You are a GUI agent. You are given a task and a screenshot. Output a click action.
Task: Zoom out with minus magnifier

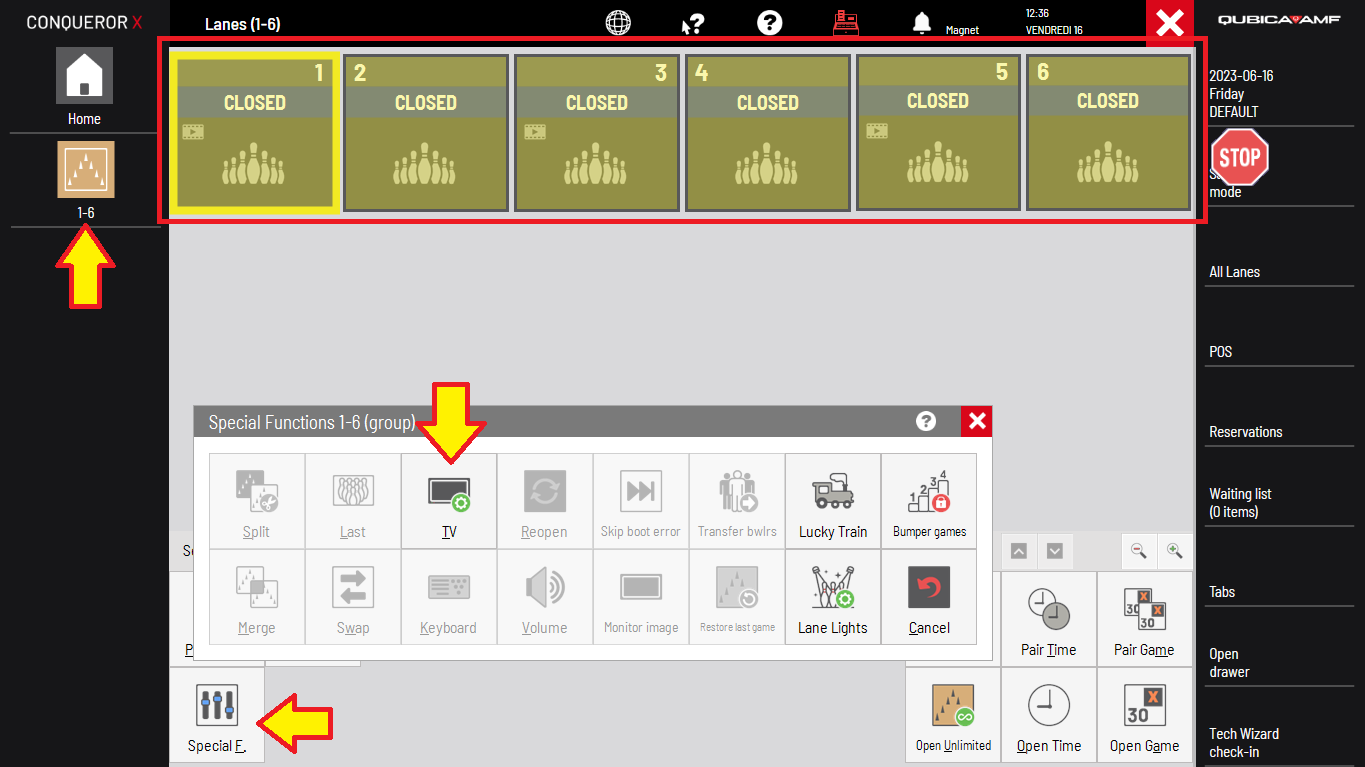(1138, 550)
